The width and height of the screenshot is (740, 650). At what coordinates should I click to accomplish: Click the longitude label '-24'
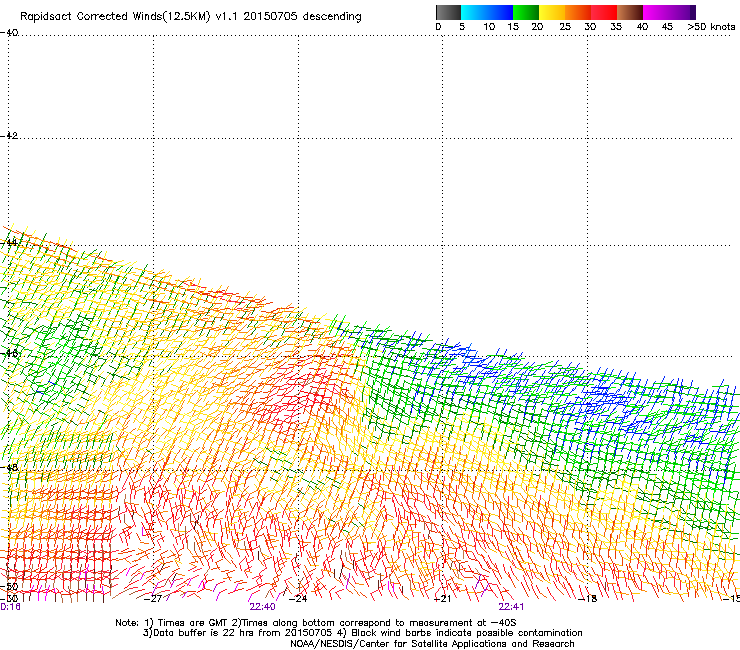tap(297, 599)
